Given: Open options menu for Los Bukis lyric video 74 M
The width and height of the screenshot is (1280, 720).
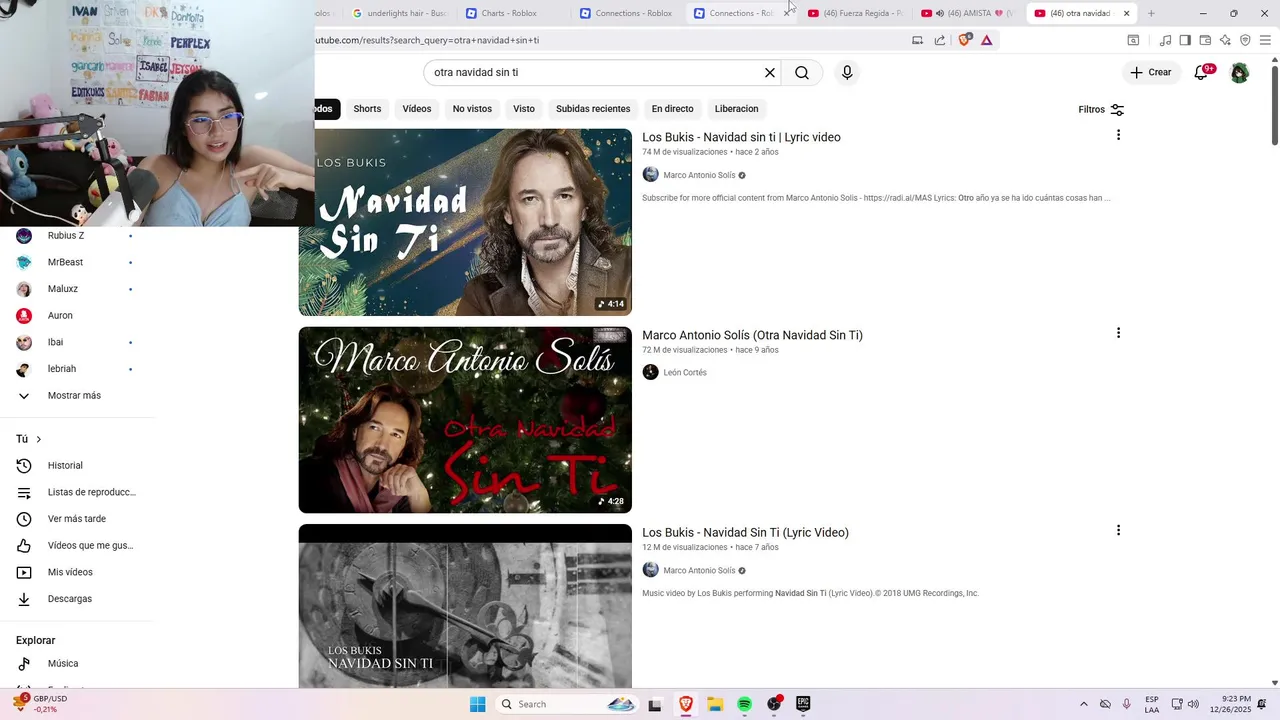Looking at the screenshot, I should 1118,135.
